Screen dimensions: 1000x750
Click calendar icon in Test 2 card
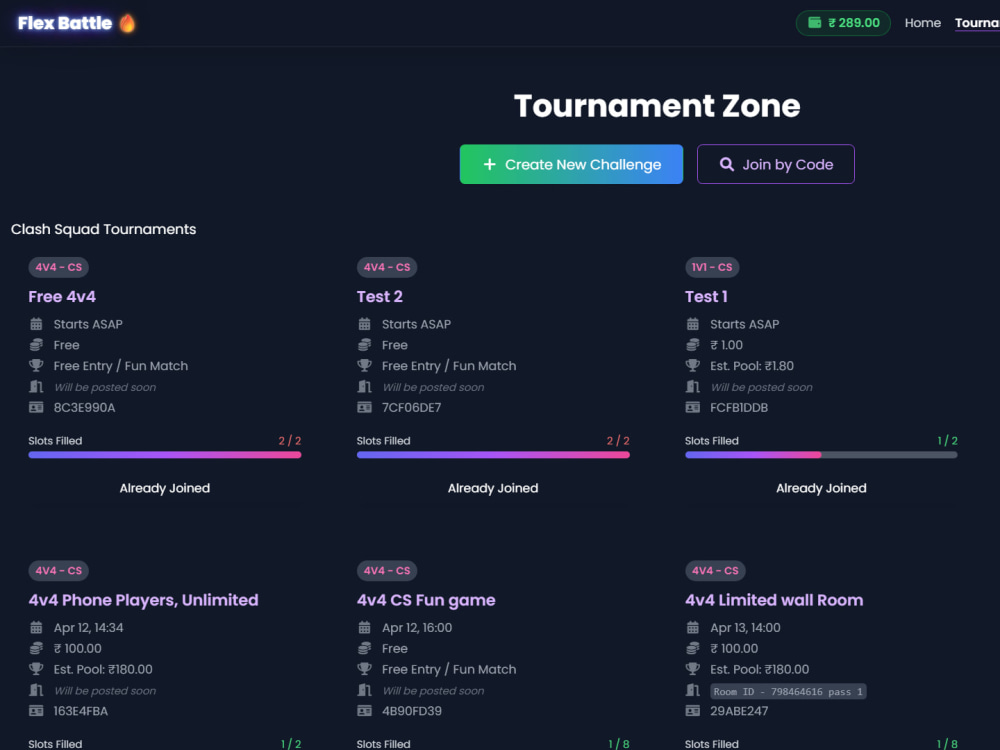pos(364,324)
